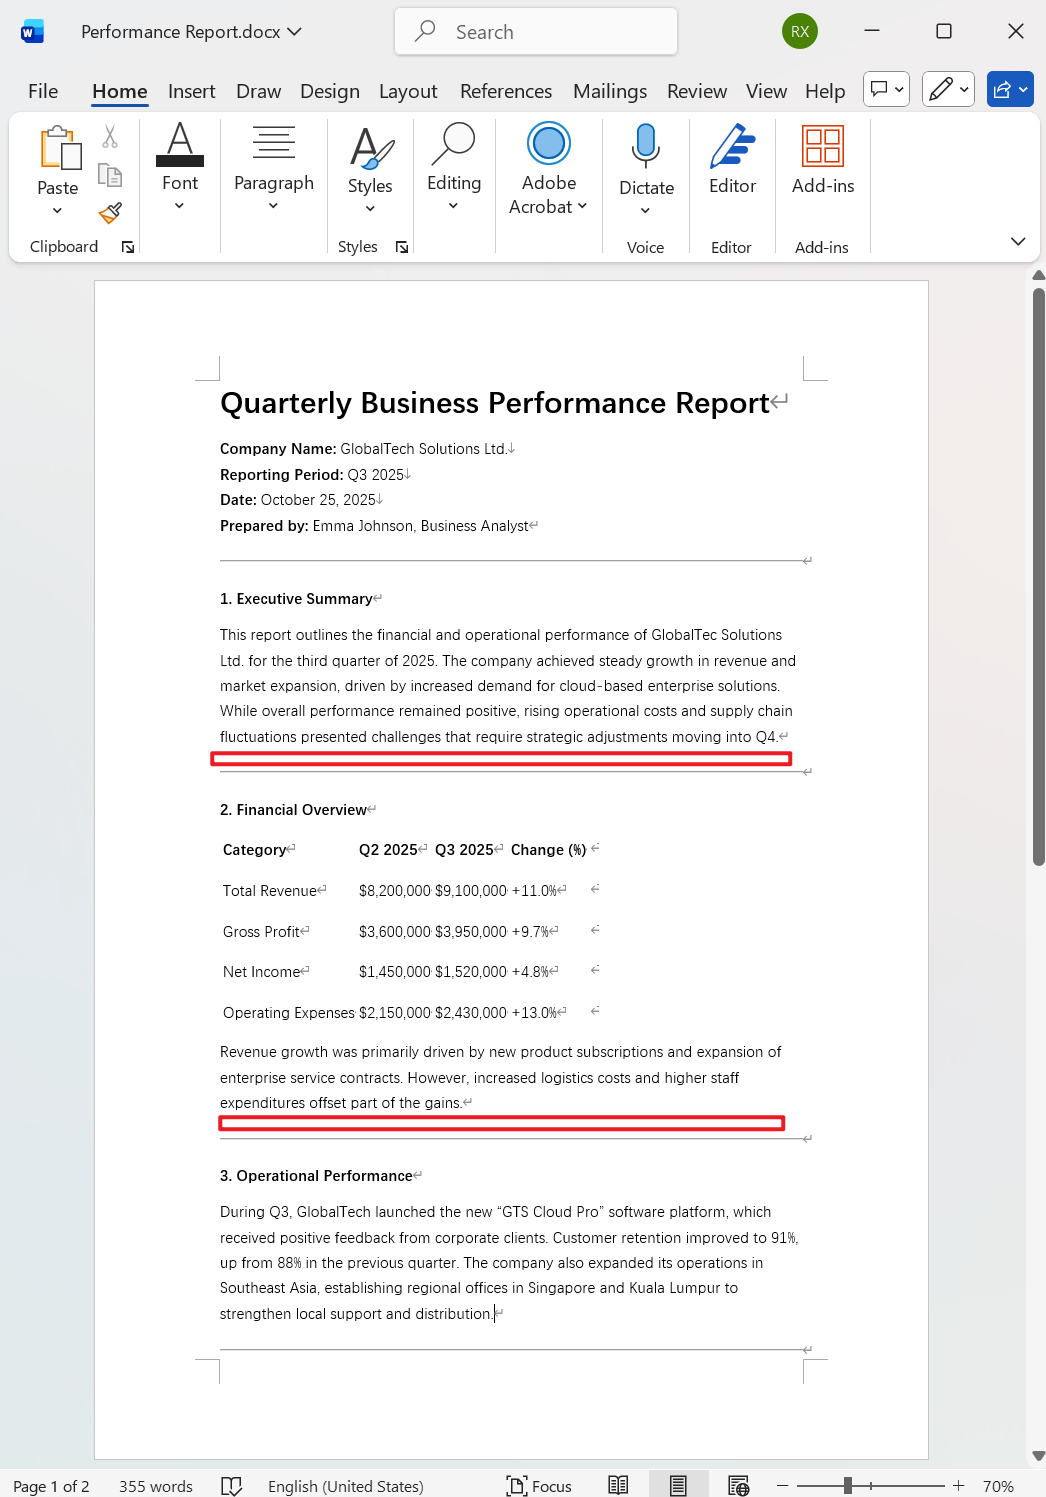Switch to Web Layout view
The width and height of the screenshot is (1046, 1497).
pos(738,1486)
